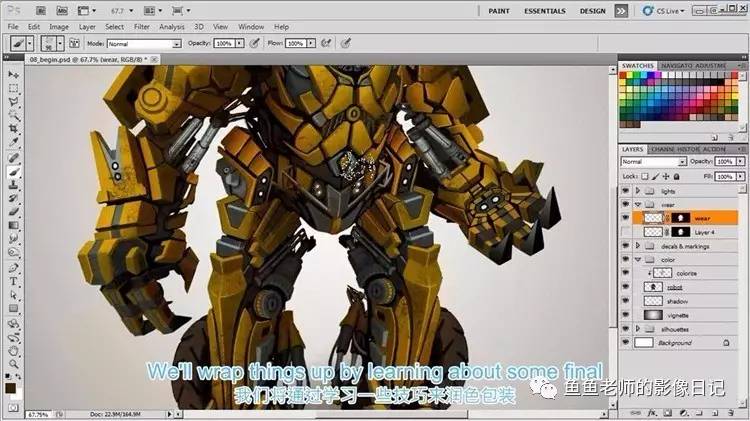Select the Crop tool
This screenshot has height=421, width=750.
(13, 129)
